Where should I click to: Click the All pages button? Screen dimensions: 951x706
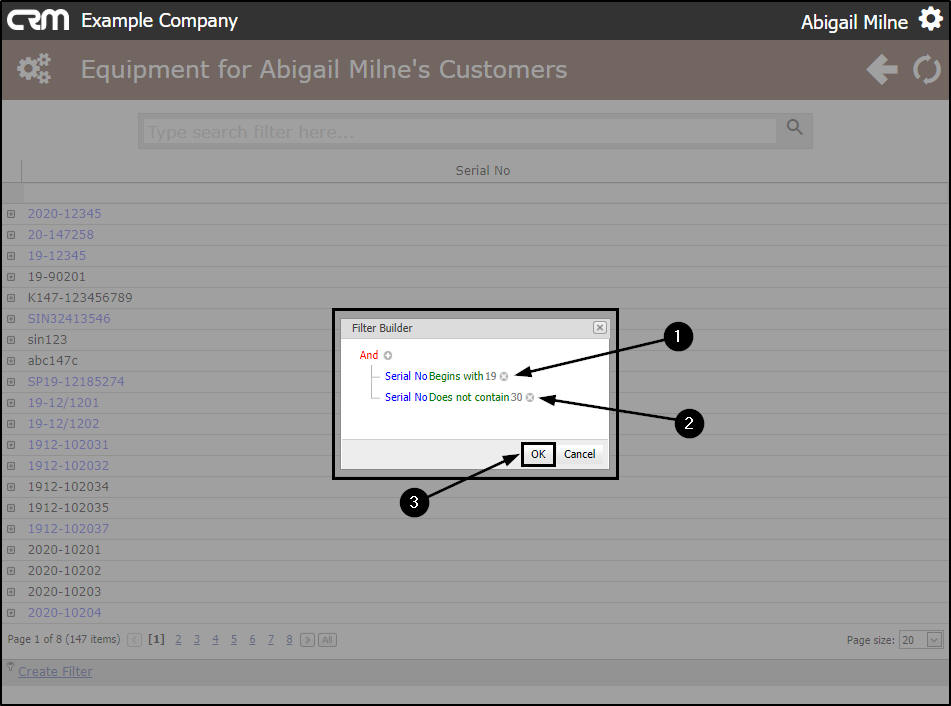click(x=328, y=640)
